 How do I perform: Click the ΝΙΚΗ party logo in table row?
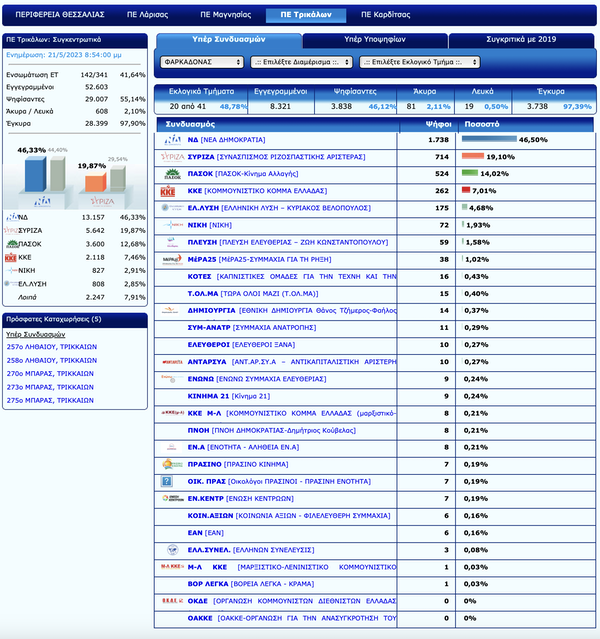(172, 225)
